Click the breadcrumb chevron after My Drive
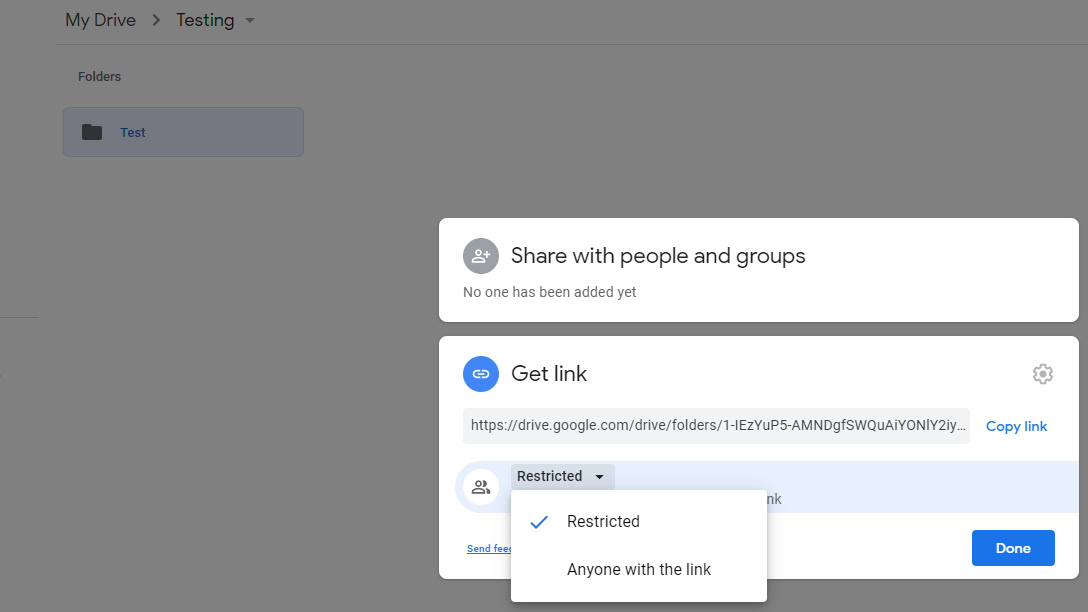 [156, 20]
